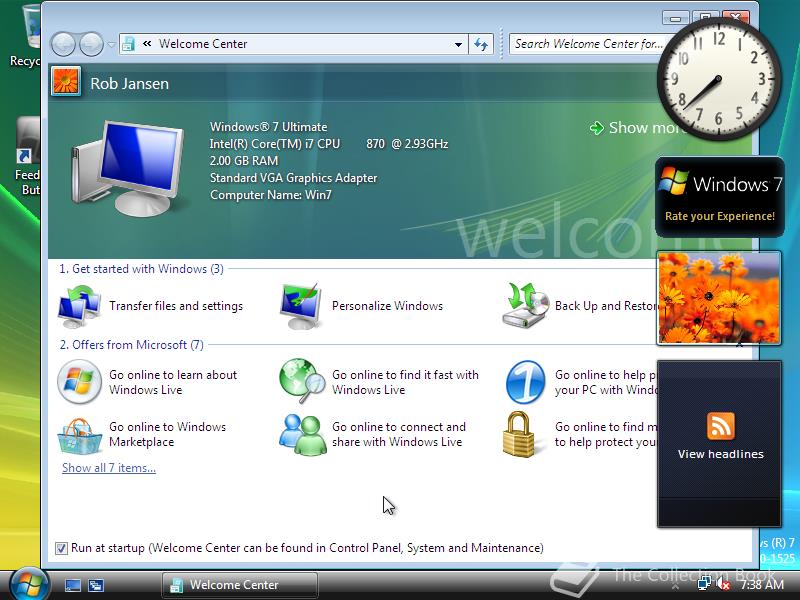Viewport: 800px width, 600px height.
Task: Click the Personalize Windows icon
Action: pos(302,306)
